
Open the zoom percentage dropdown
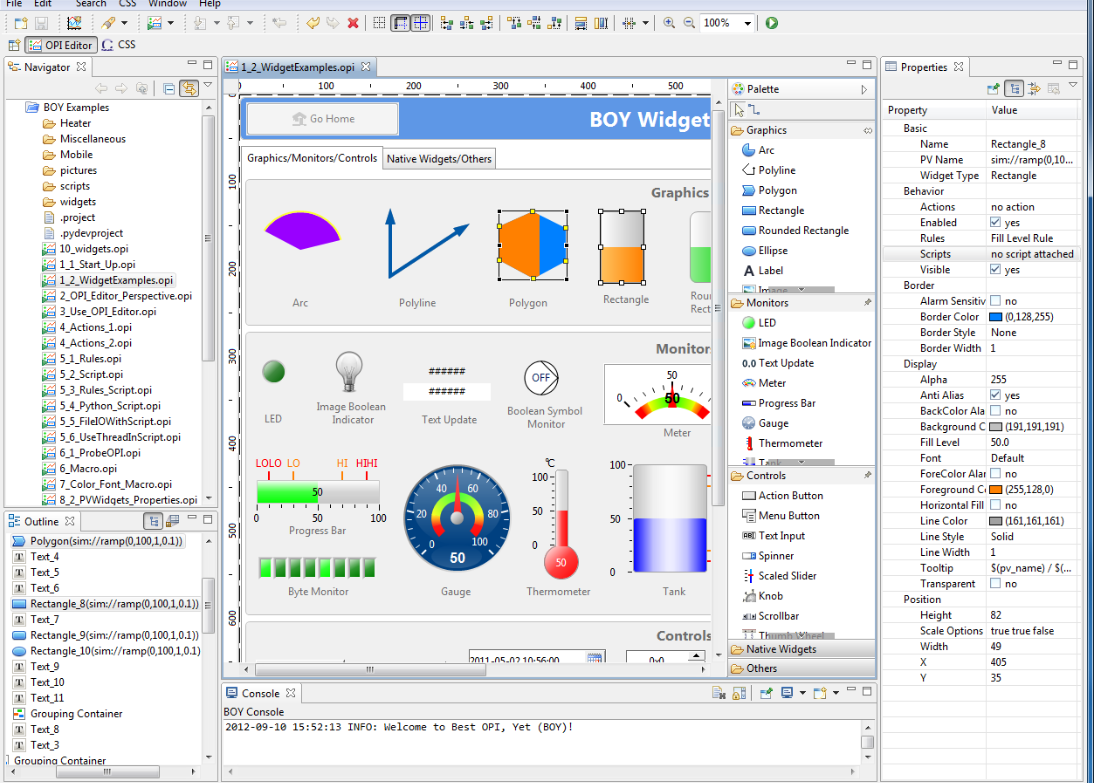coord(748,23)
